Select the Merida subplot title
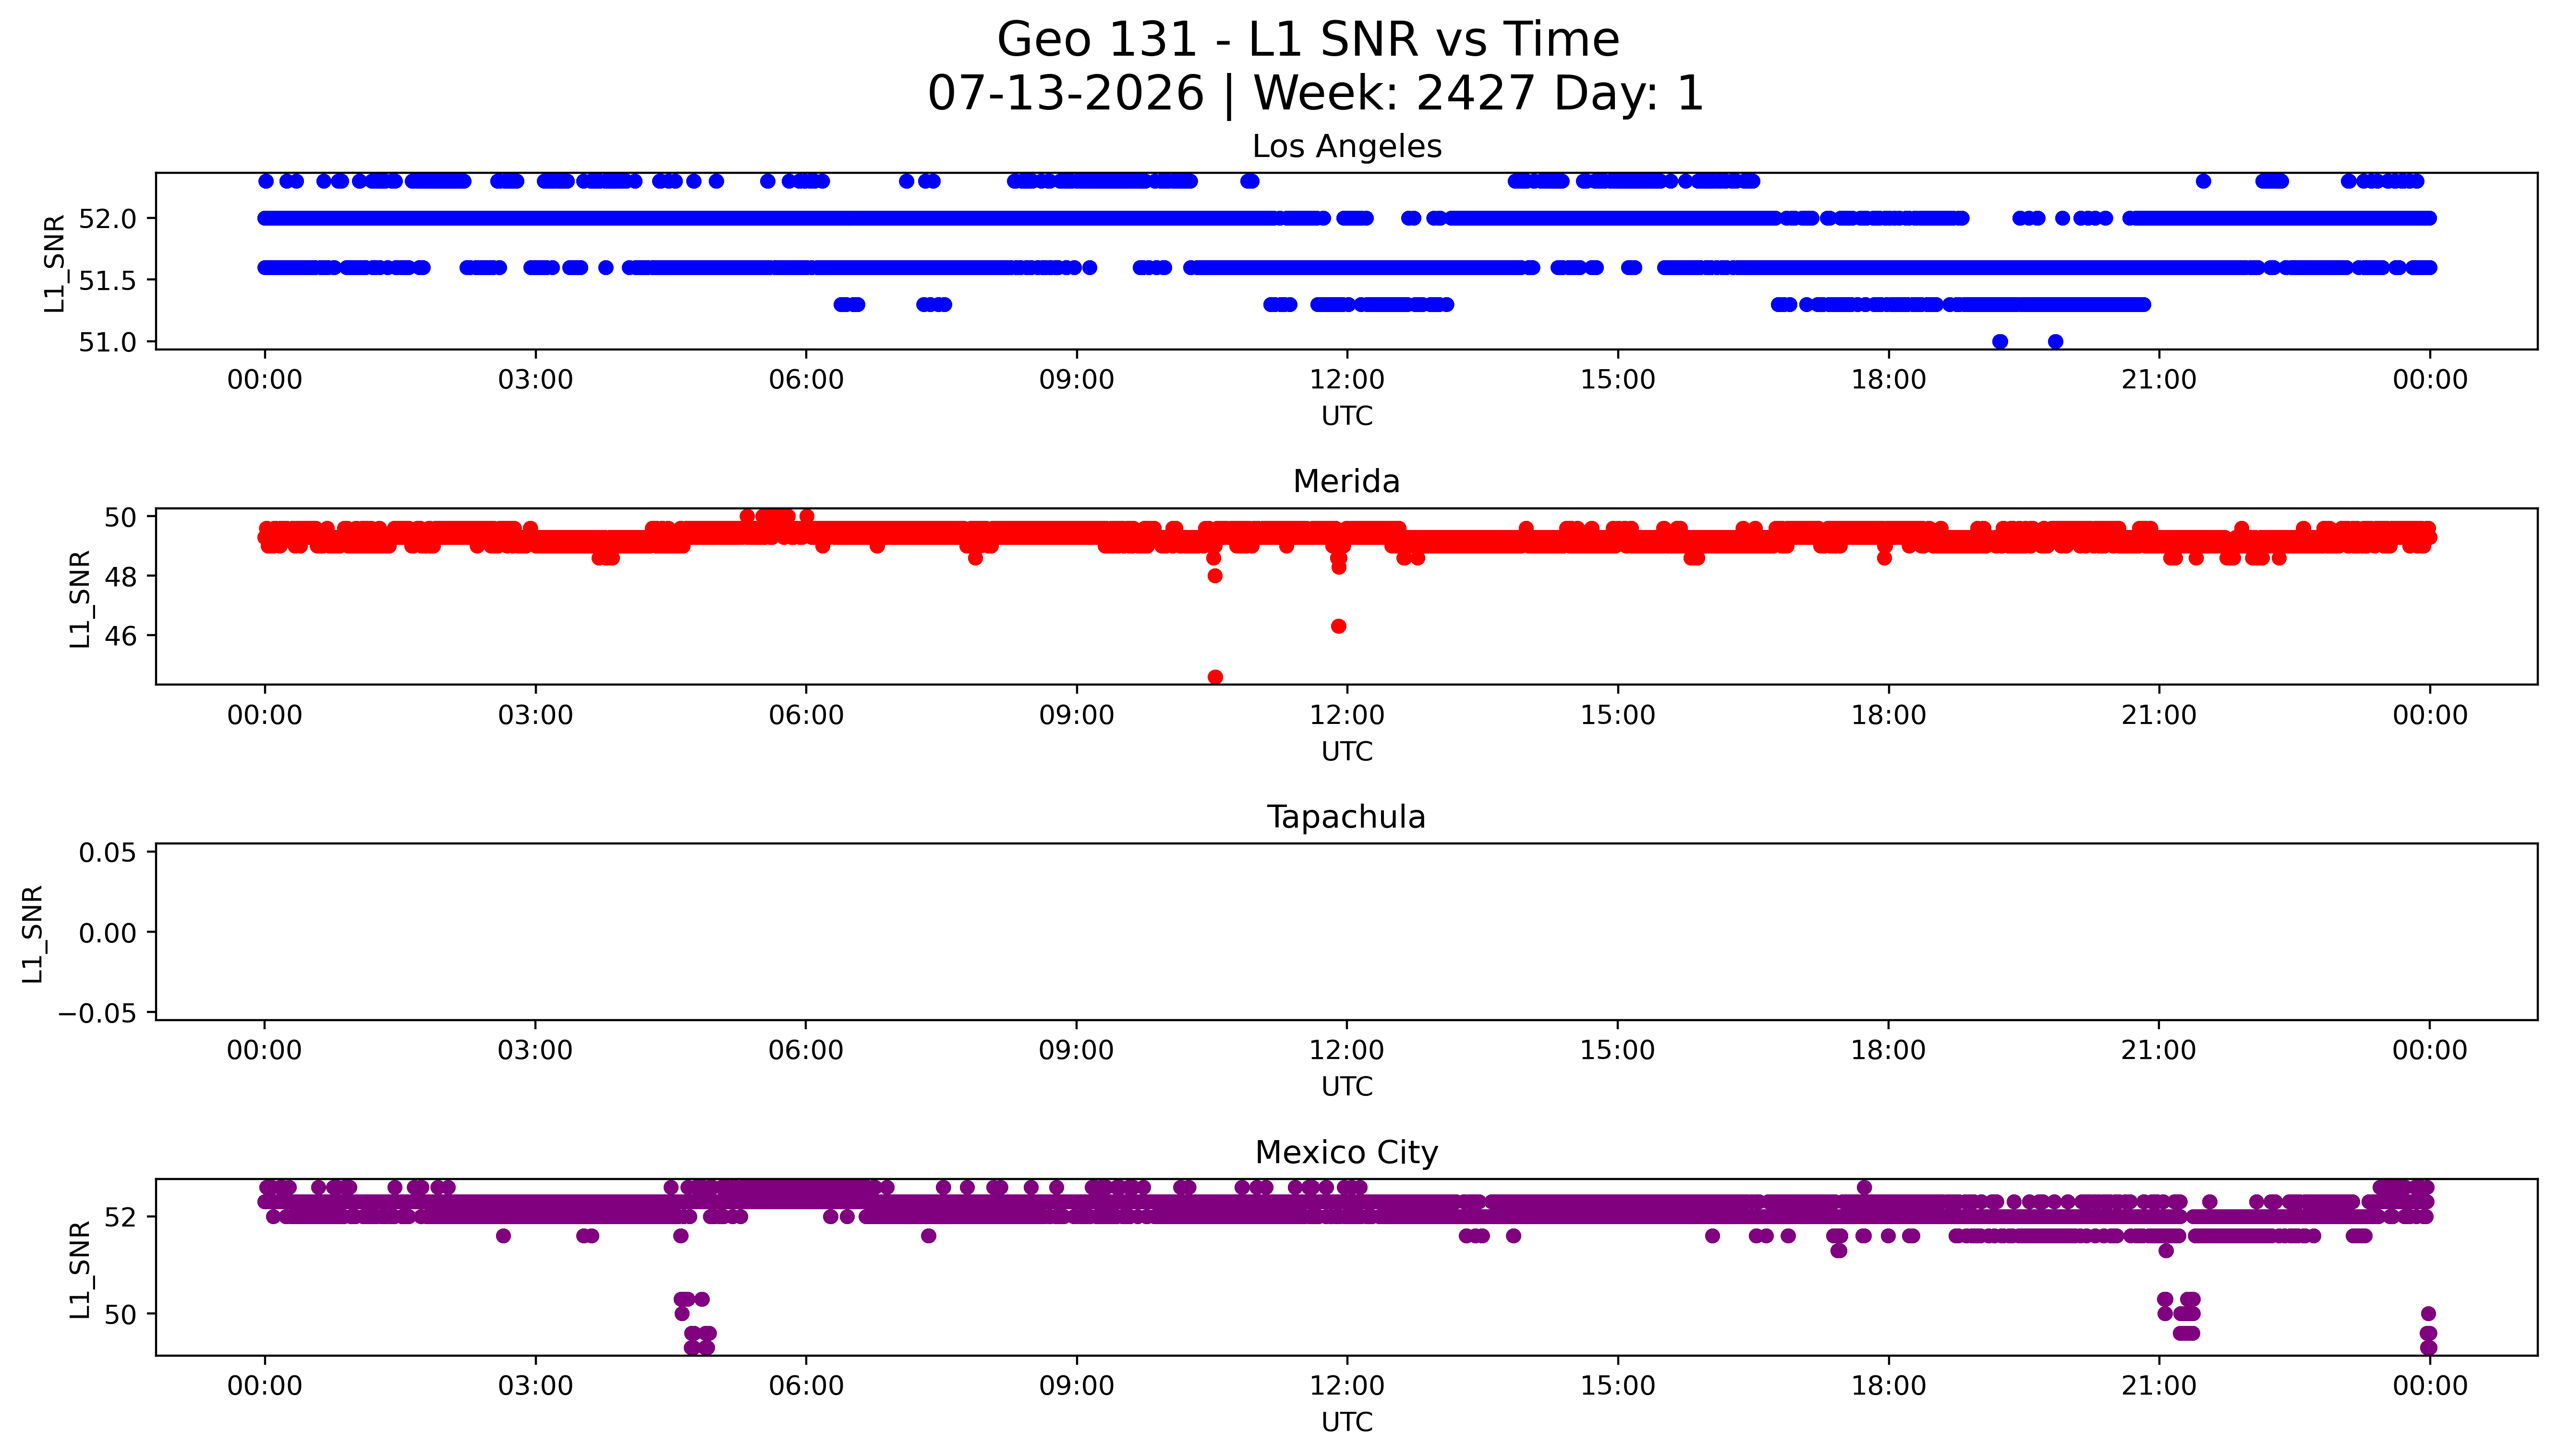Viewport: 2557px width, 1456px height. point(1346,481)
